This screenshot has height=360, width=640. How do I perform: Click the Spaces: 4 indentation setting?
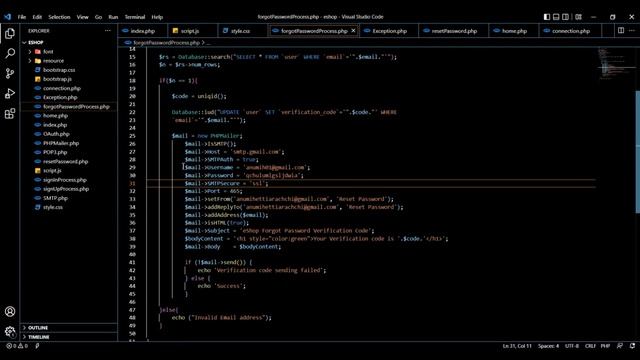[x=548, y=346]
